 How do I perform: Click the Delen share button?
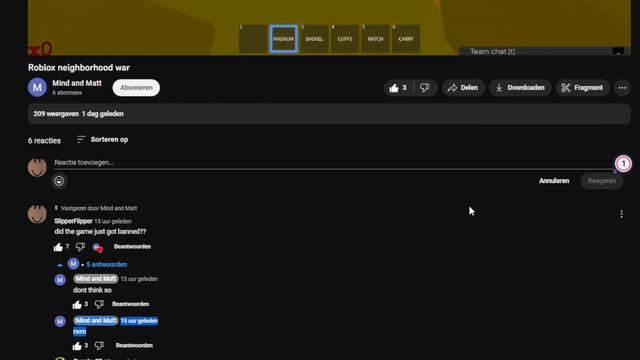coord(463,88)
